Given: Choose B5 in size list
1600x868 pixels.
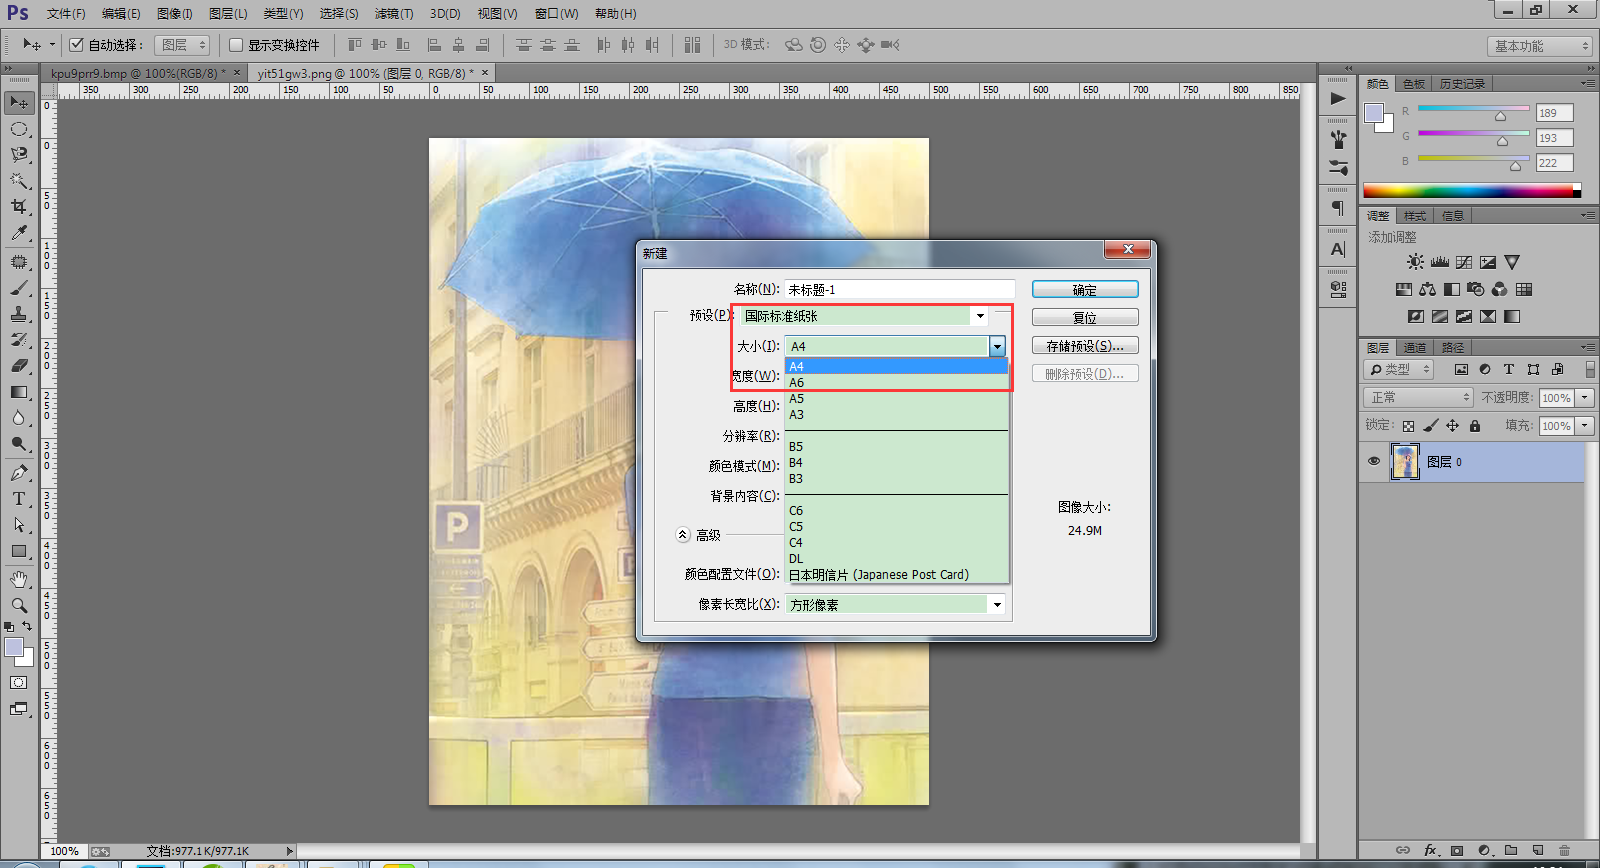Looking at the screenshot, I should [x=897, y=447].
